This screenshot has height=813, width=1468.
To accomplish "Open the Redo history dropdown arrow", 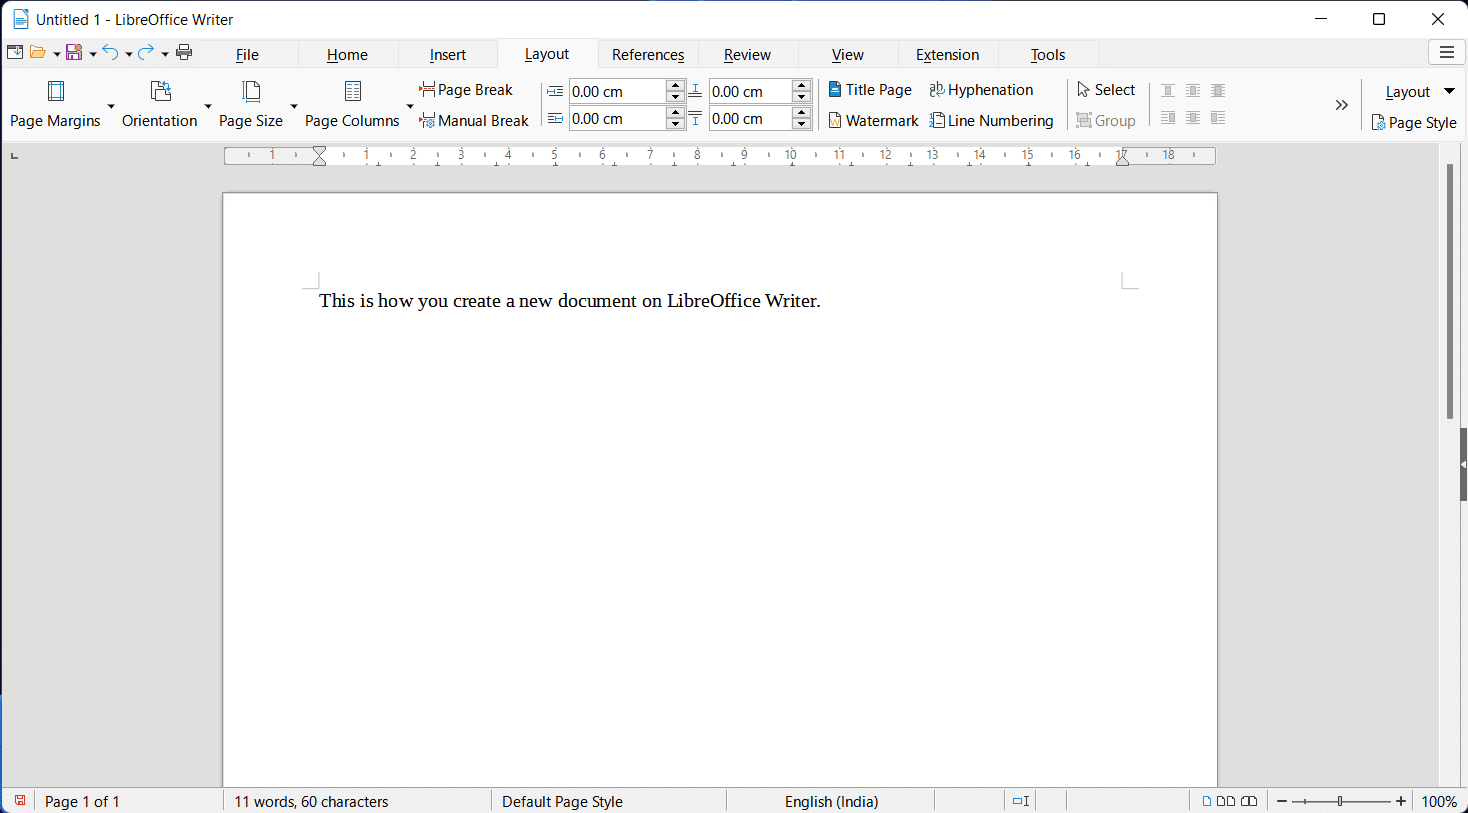I will [165, 54].
